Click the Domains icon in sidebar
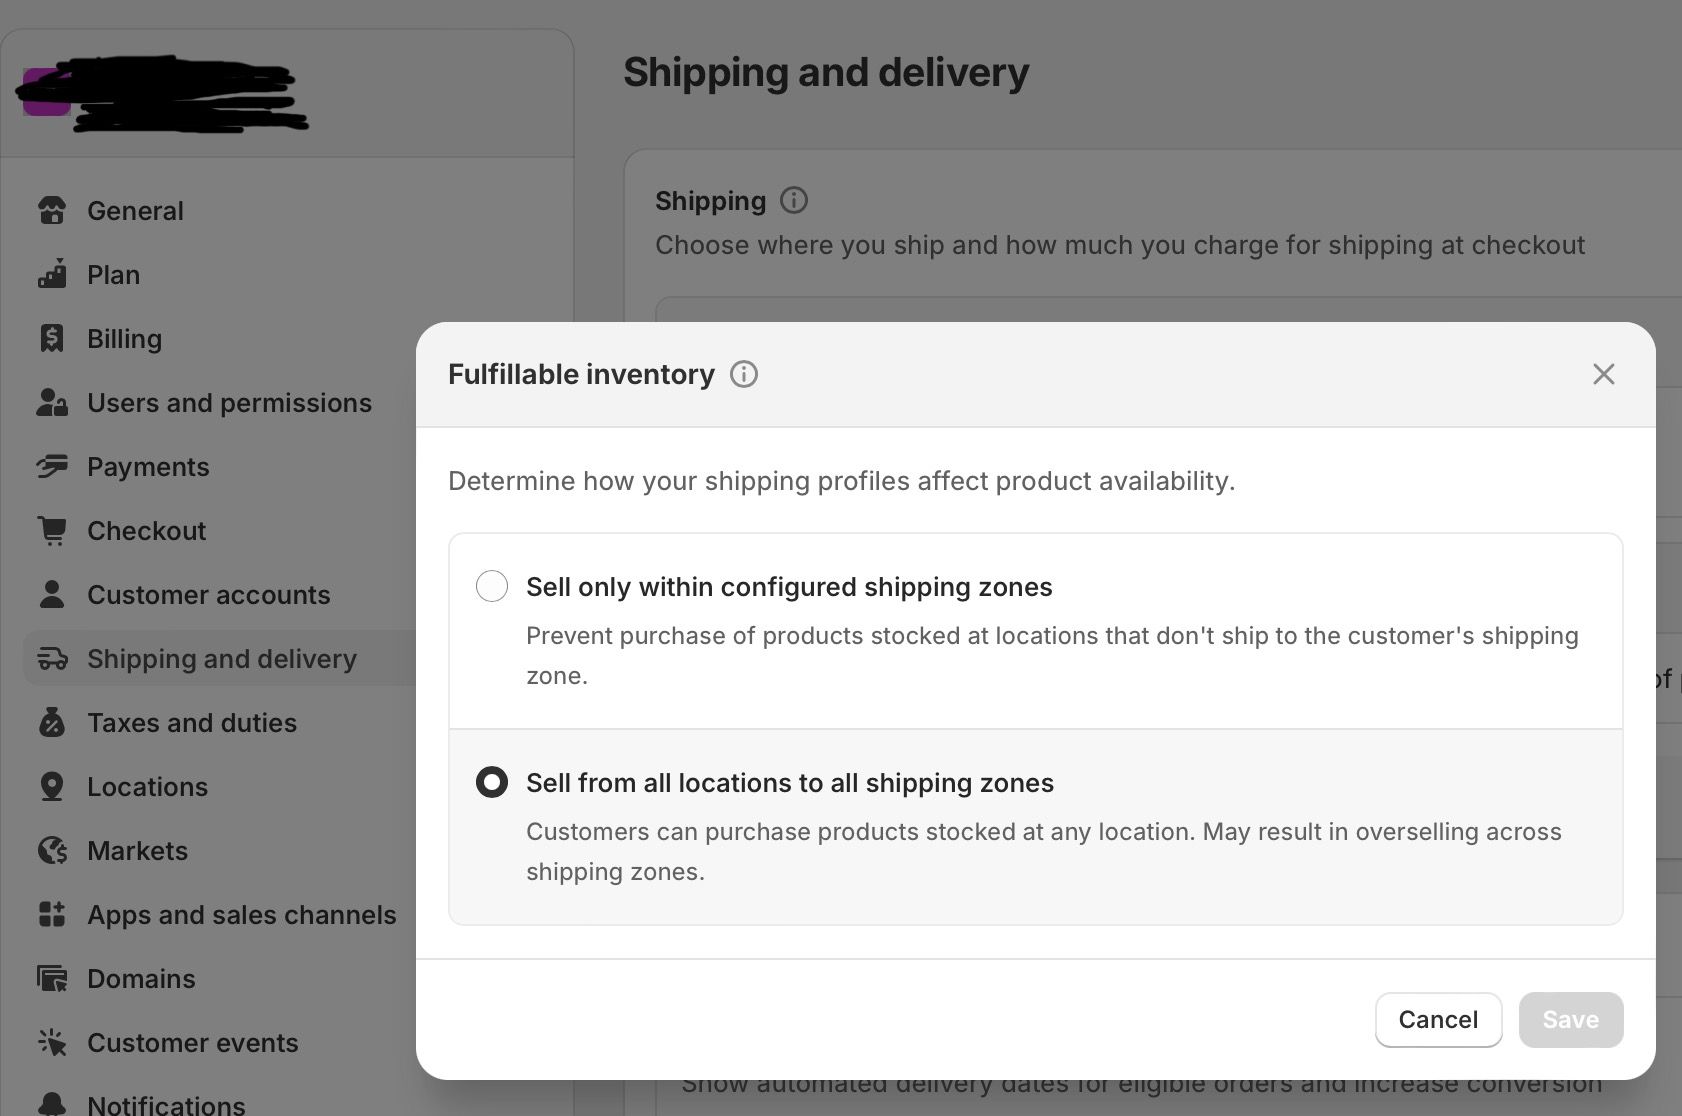1682x1116 pixels. 52,979
